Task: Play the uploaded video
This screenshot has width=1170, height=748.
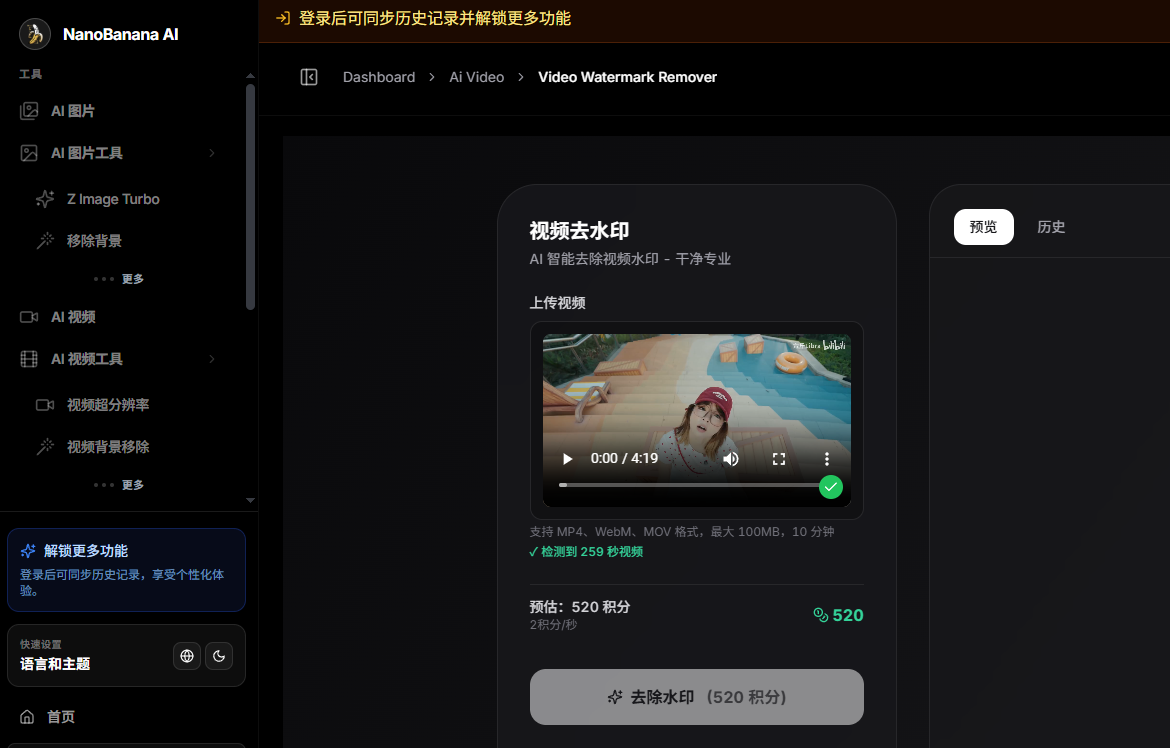Action: point(567,458)
